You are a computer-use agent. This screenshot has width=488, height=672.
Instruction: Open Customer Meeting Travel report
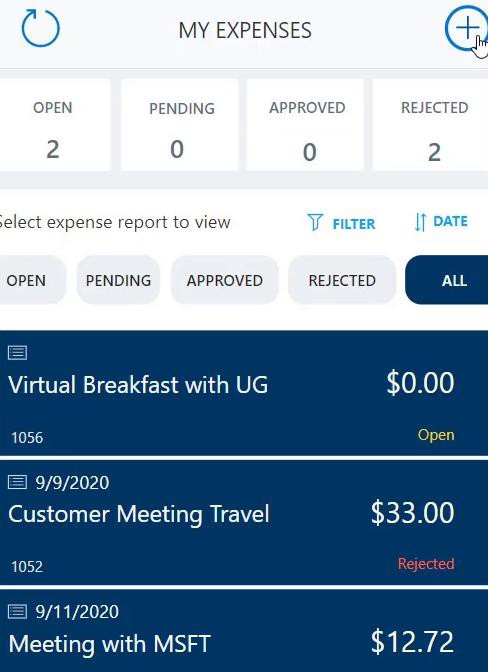(244, 522)
